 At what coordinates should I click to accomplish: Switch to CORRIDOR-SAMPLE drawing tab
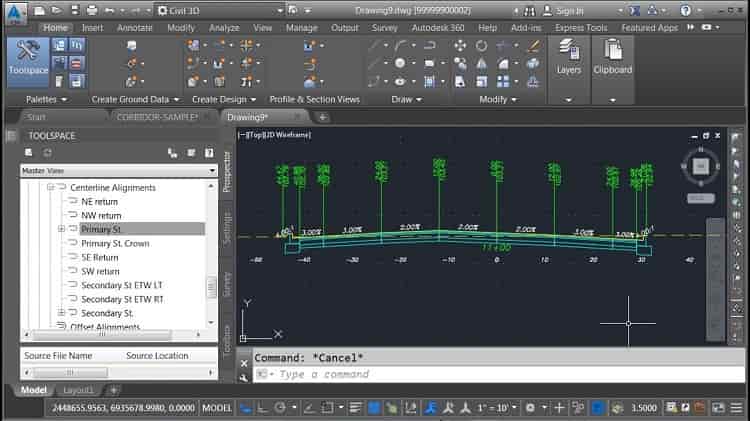[x=157, y=117]
